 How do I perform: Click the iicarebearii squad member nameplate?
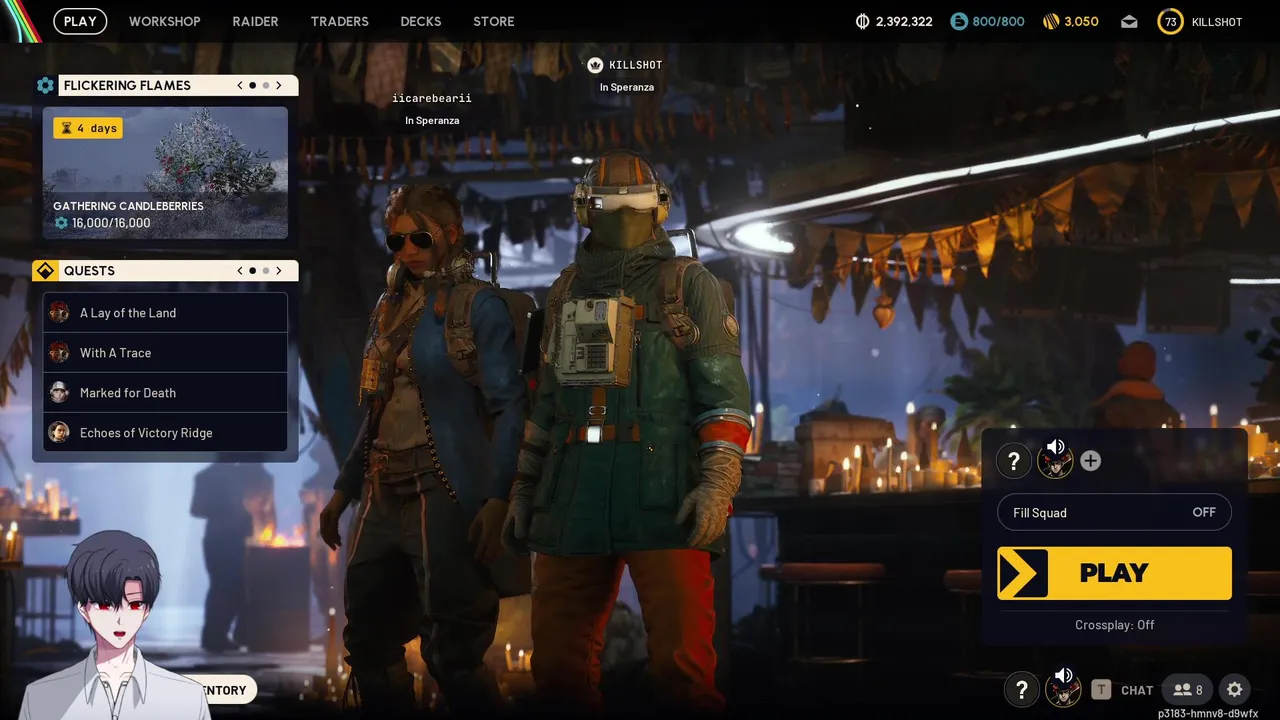tap(432, 99)
